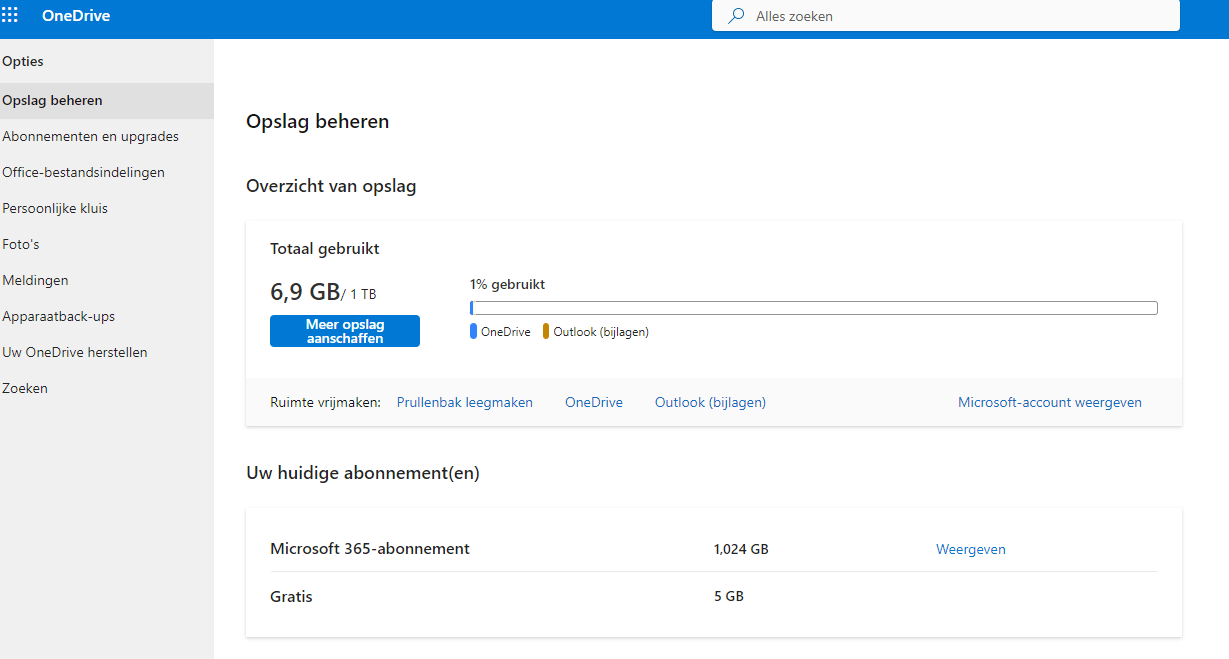Open the 'OneDrive' free-up-space link
Screen dimensions: 1229x659
tap(594, 402)
